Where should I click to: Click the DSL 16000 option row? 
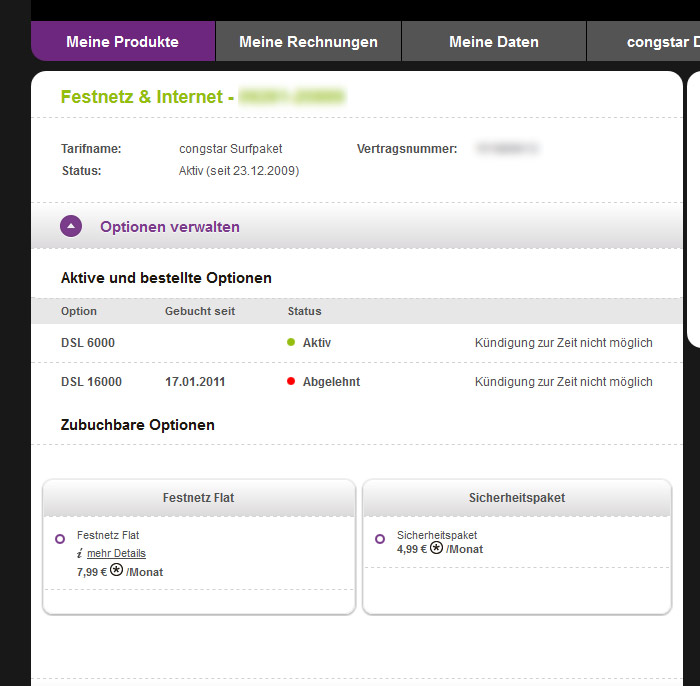click(x=91, y=382)
